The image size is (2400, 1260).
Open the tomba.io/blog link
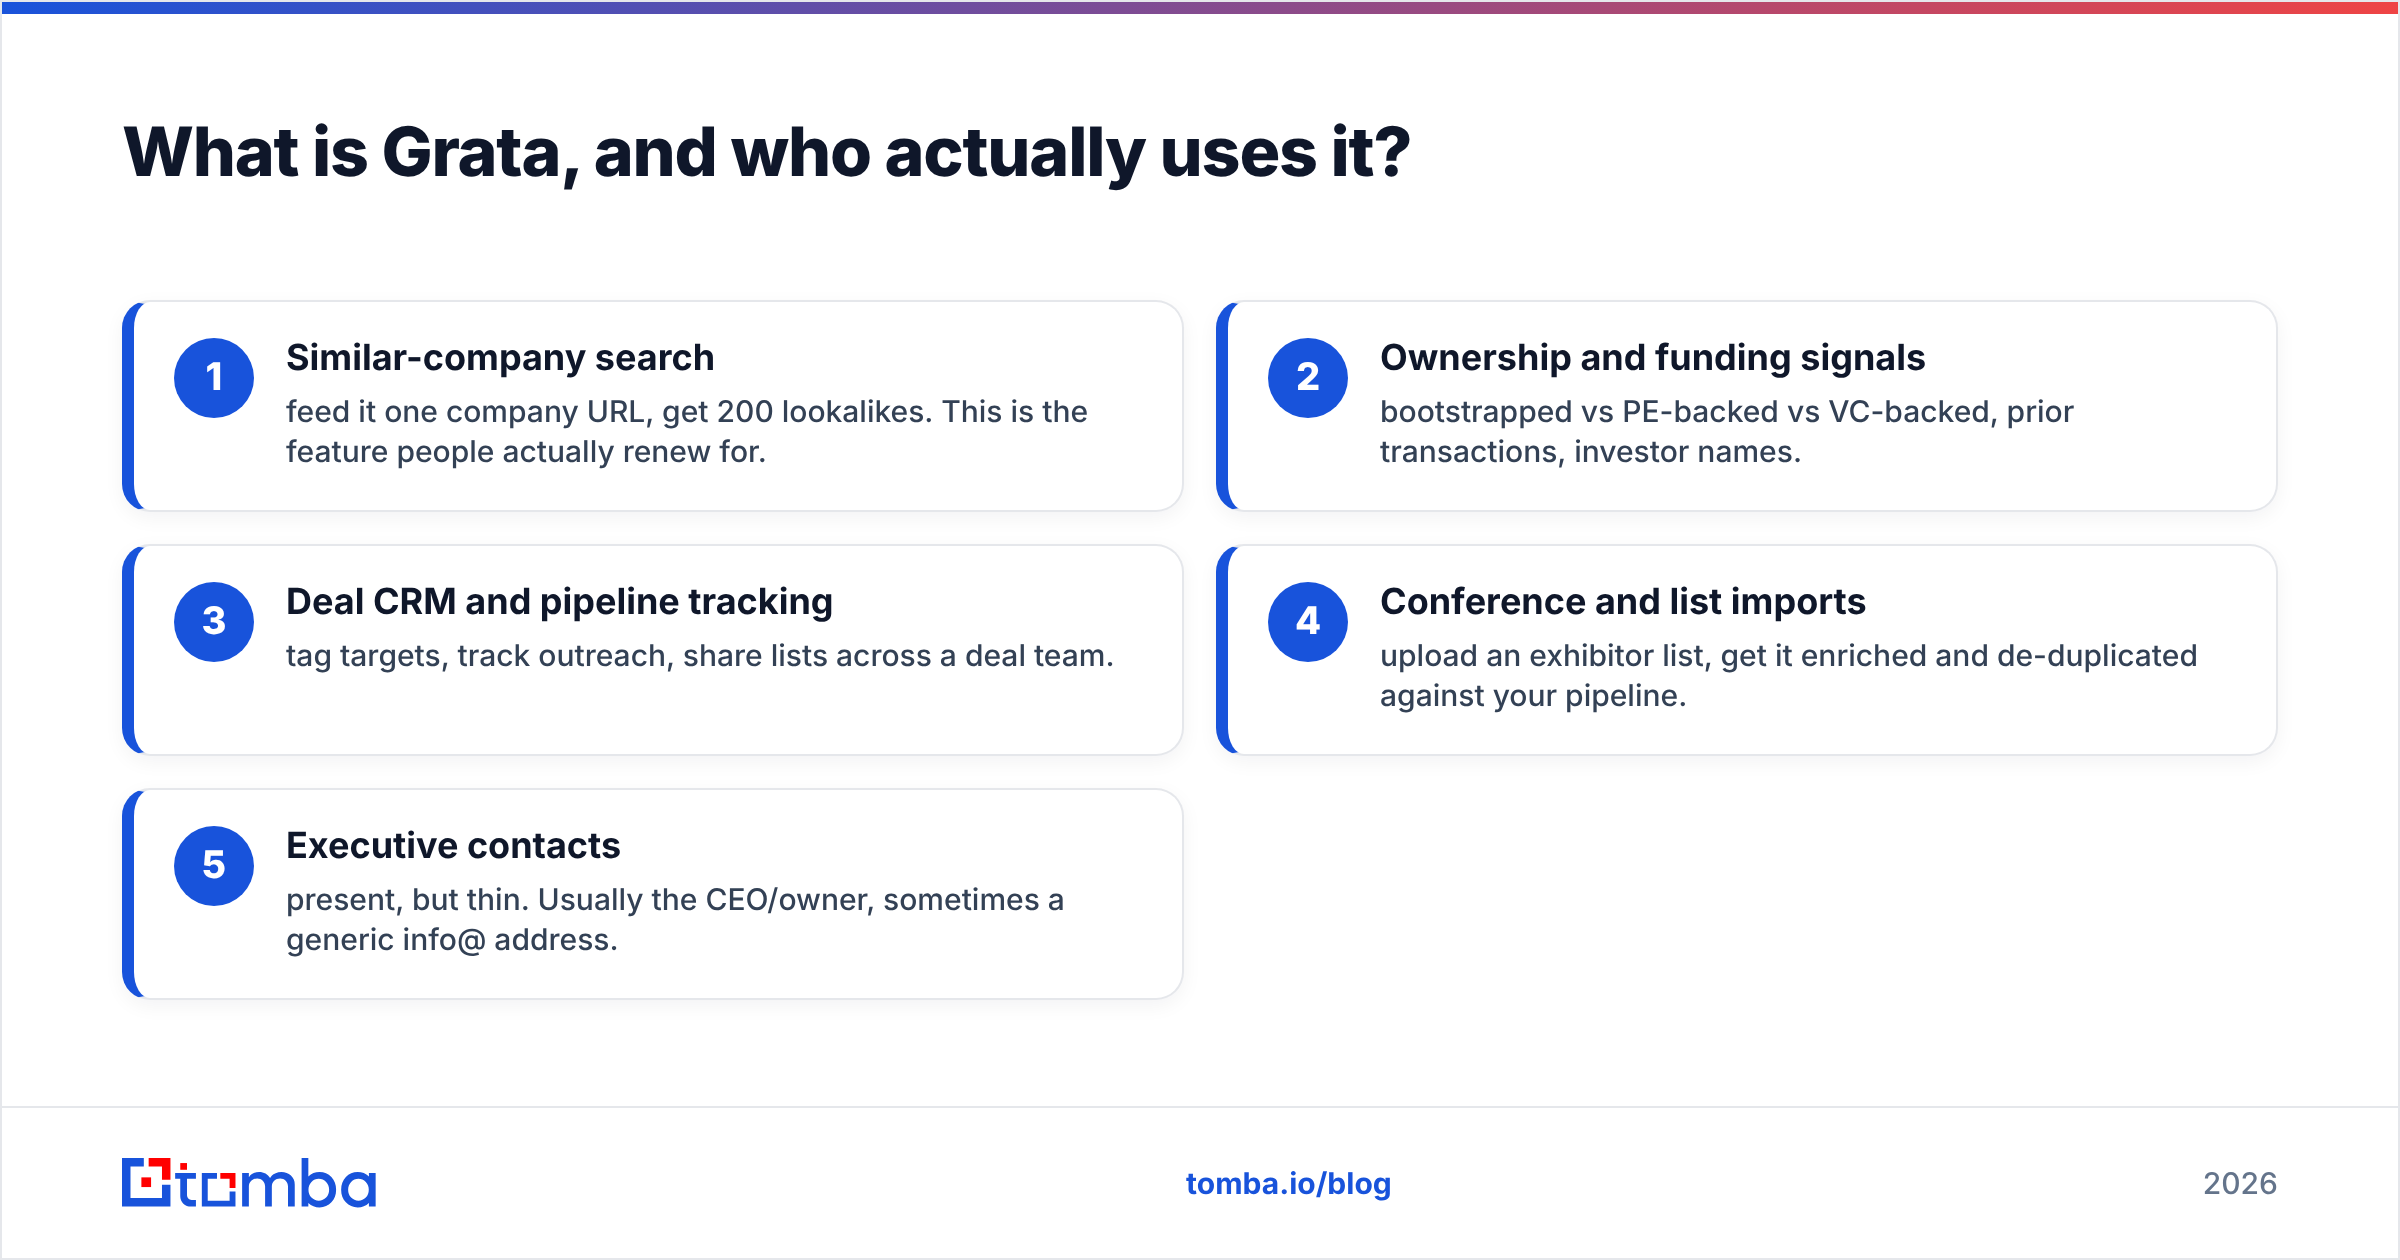(x=1288, y=1184)
